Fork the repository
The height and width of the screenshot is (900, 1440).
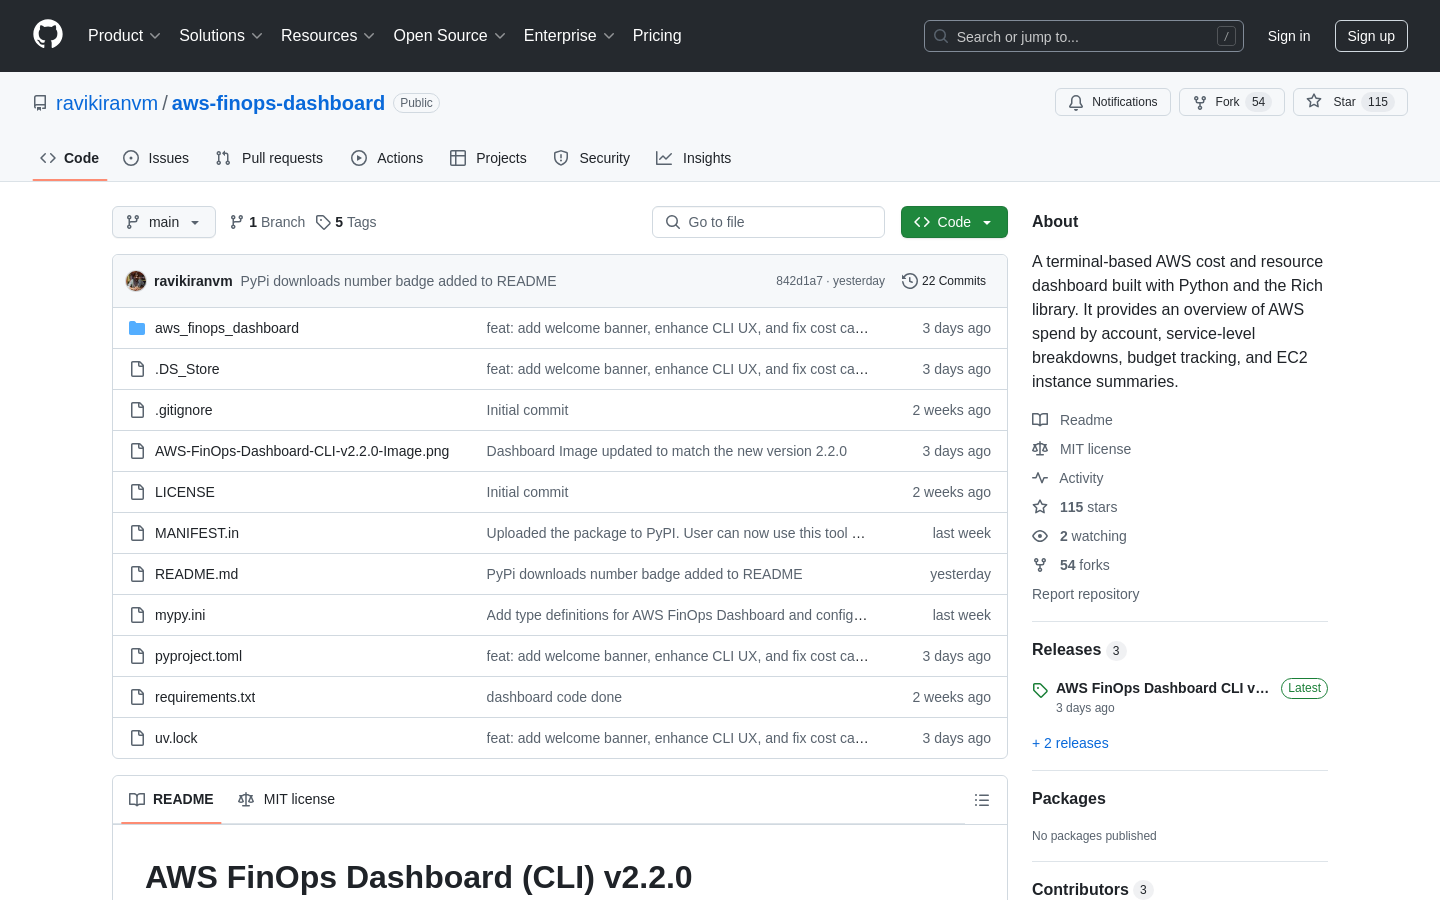point(1232,102)
